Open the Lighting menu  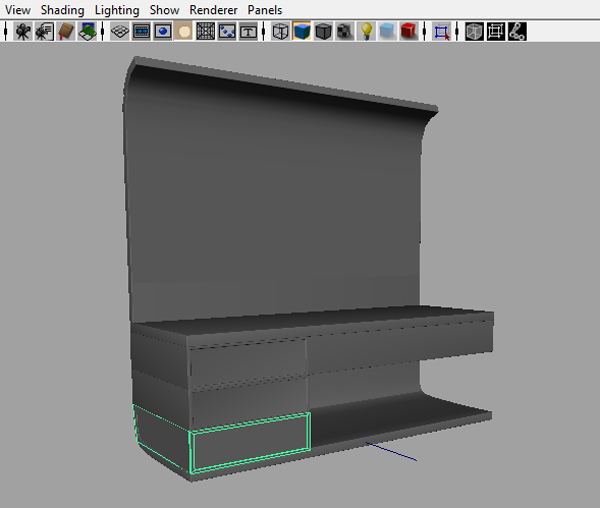coord(117,10)
